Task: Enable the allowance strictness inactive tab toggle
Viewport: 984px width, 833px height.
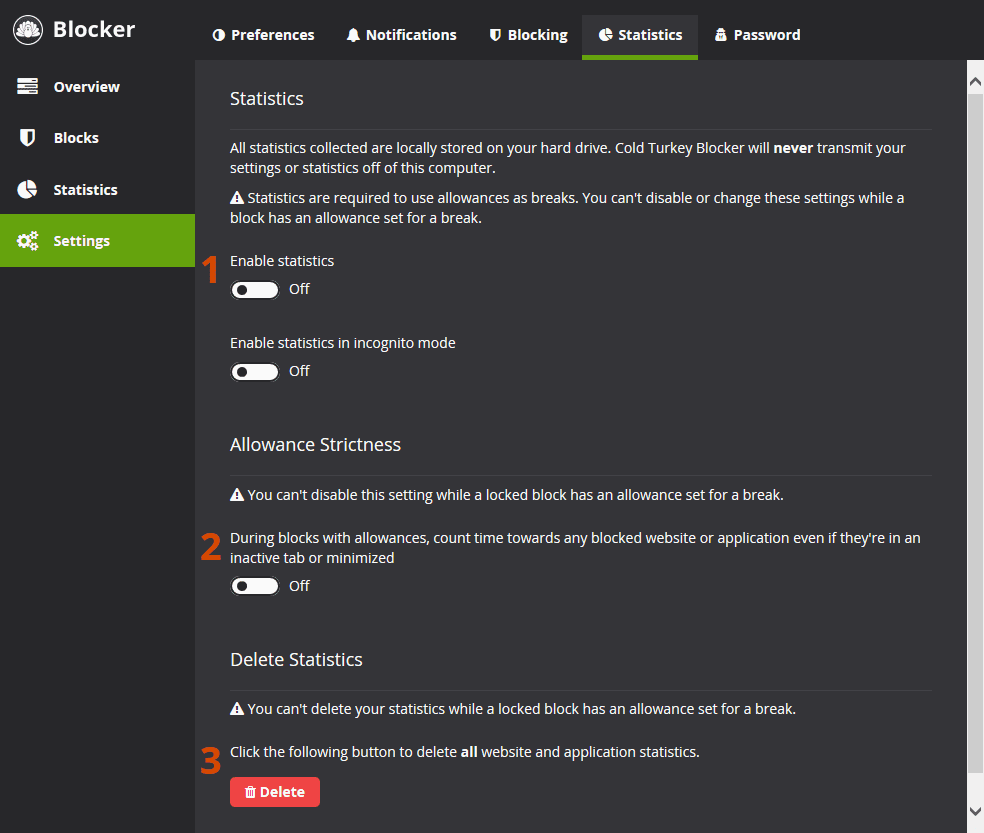Action: [255, 586]
